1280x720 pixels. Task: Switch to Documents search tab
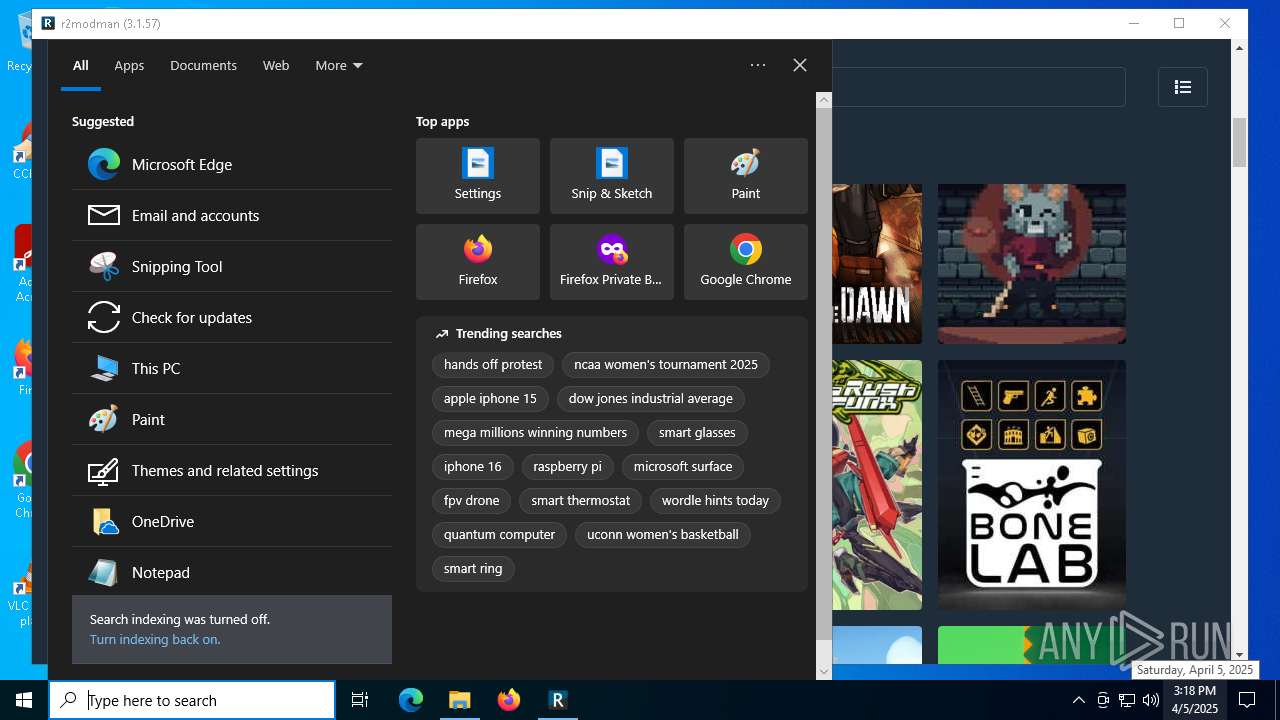[203, 65]
